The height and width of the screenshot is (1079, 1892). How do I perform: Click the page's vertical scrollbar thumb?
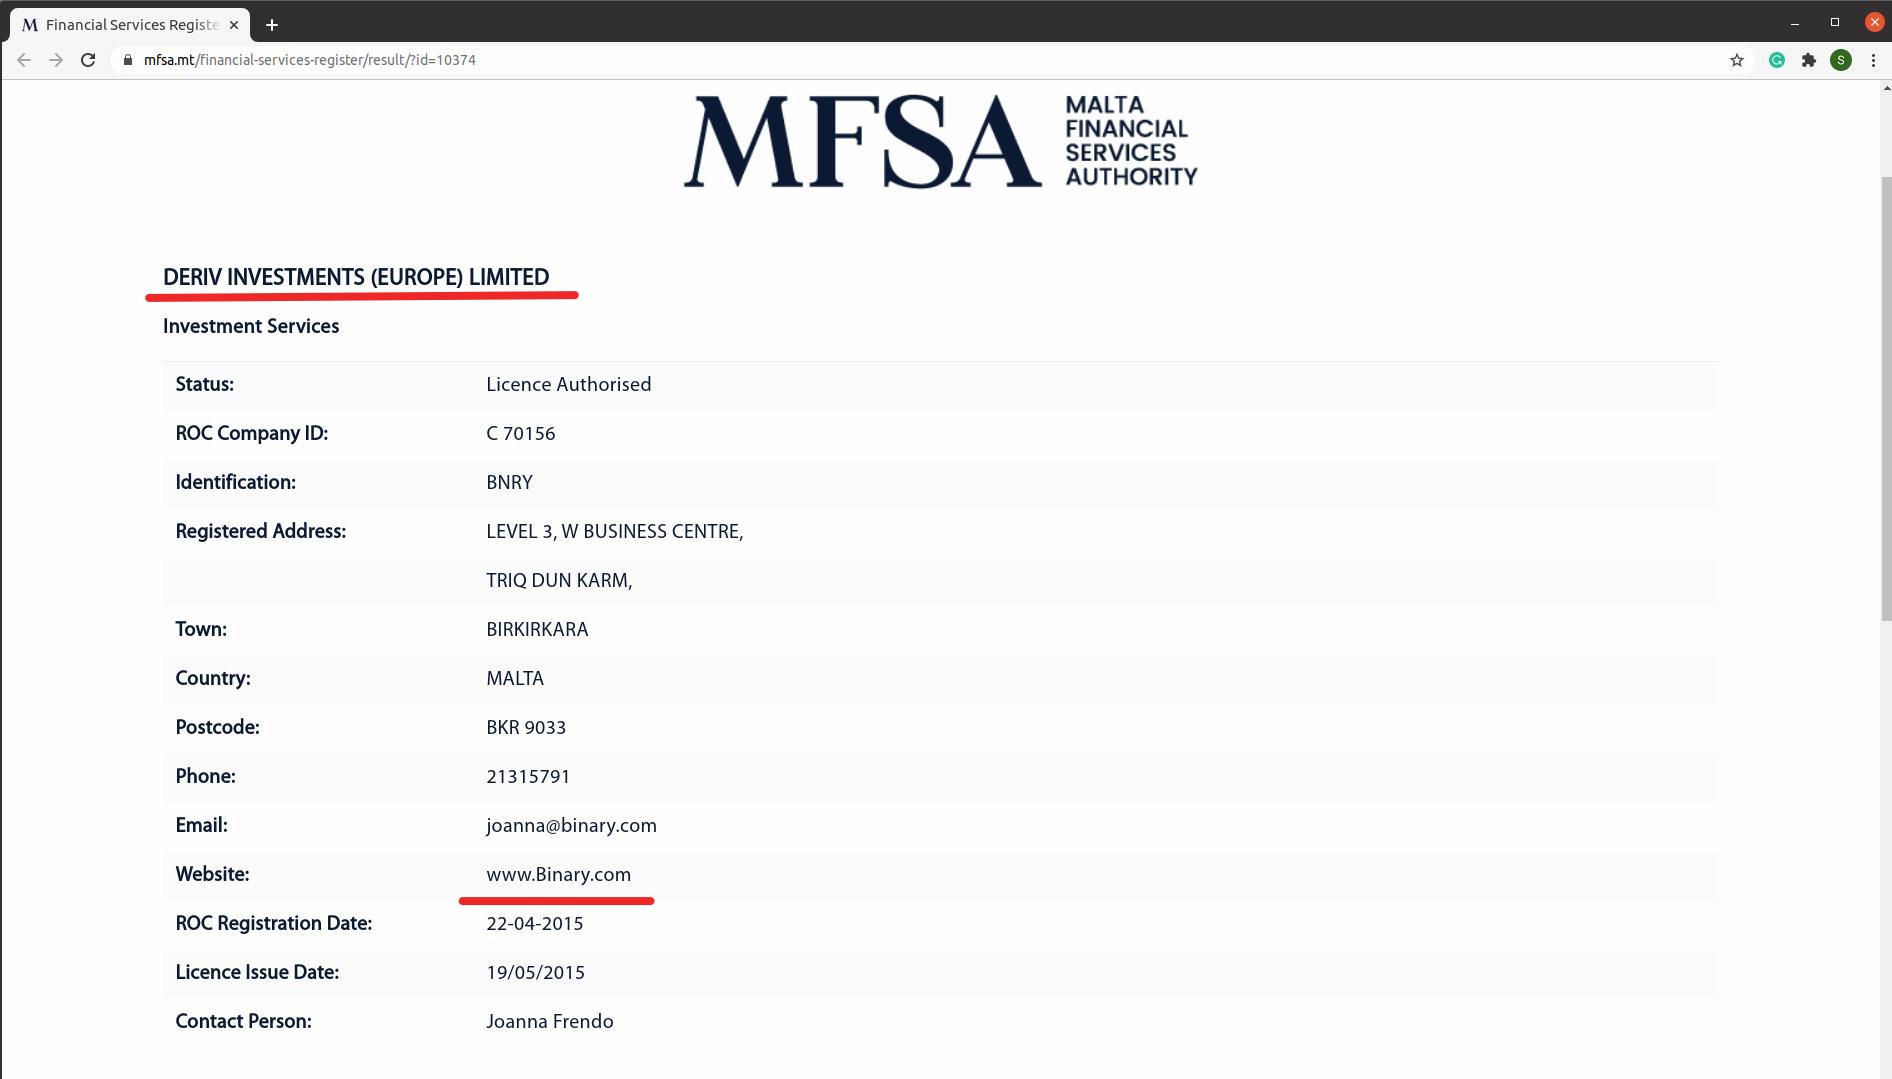(x=1886, y=398)
